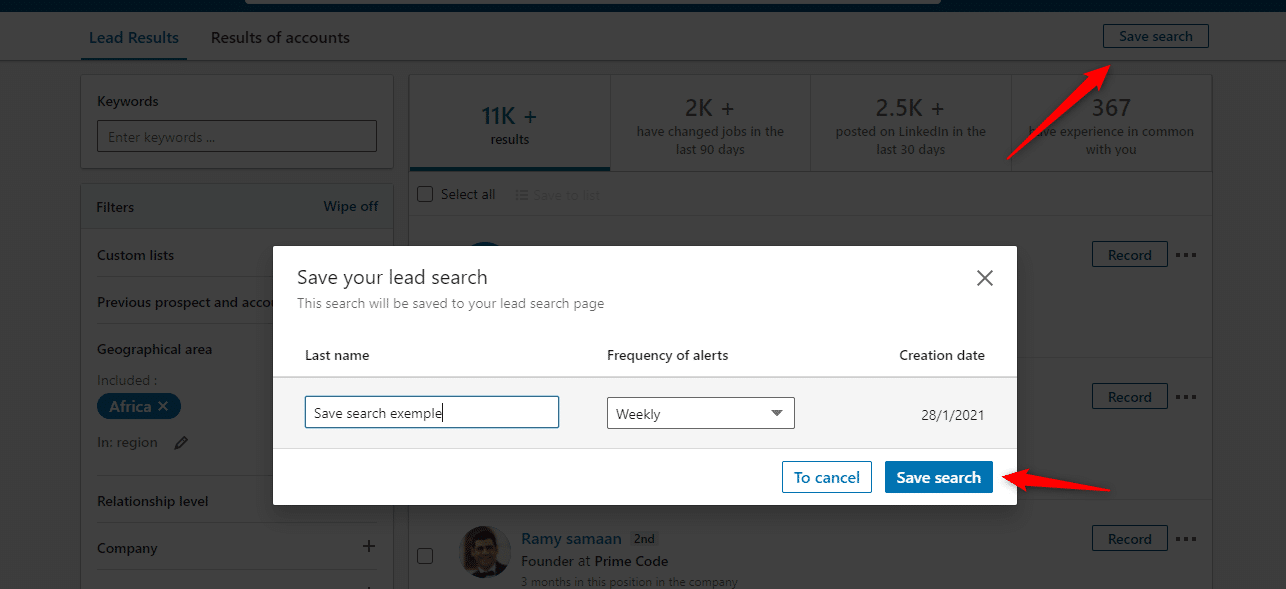The width and height of the screenshot is (1286, 589).
Task: Close the Save your lead search dialog
Action: 985,278
